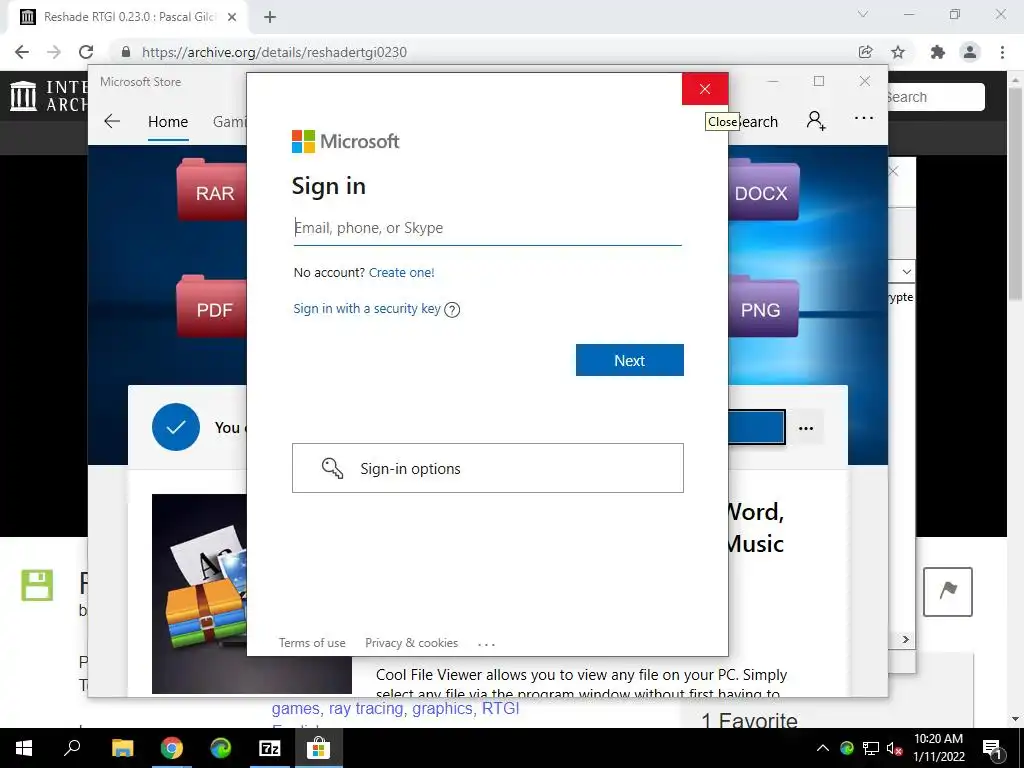
Task: Close the panel behind Microsoft Store window
Action: [x=894, y=171]
